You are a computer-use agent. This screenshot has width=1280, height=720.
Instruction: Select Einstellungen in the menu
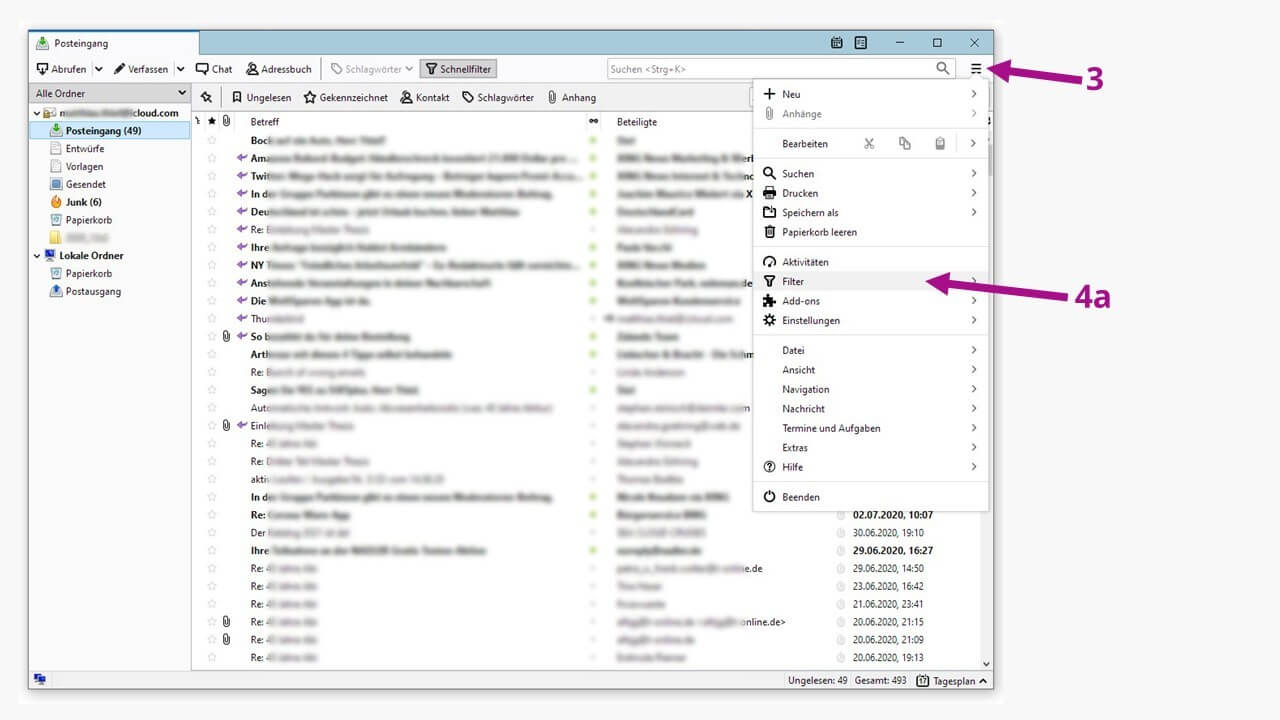tap(810, 321)
